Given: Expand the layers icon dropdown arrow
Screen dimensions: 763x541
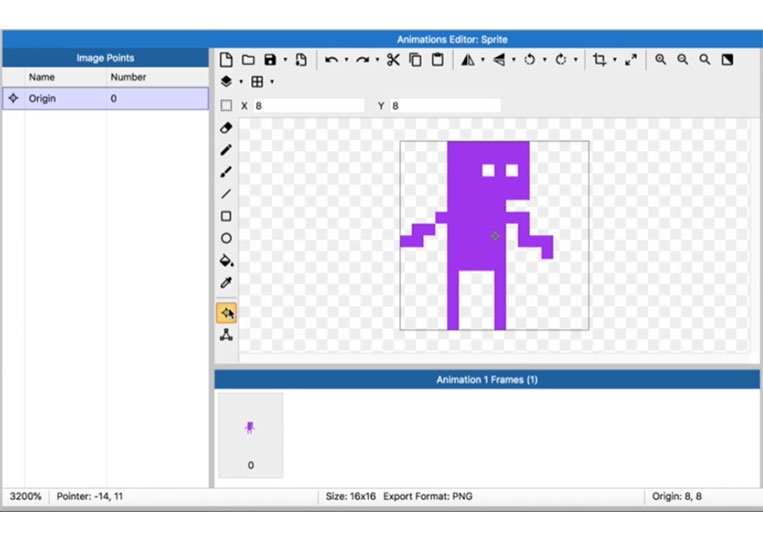Looking at the screenshot, I should tap(241, 82).
